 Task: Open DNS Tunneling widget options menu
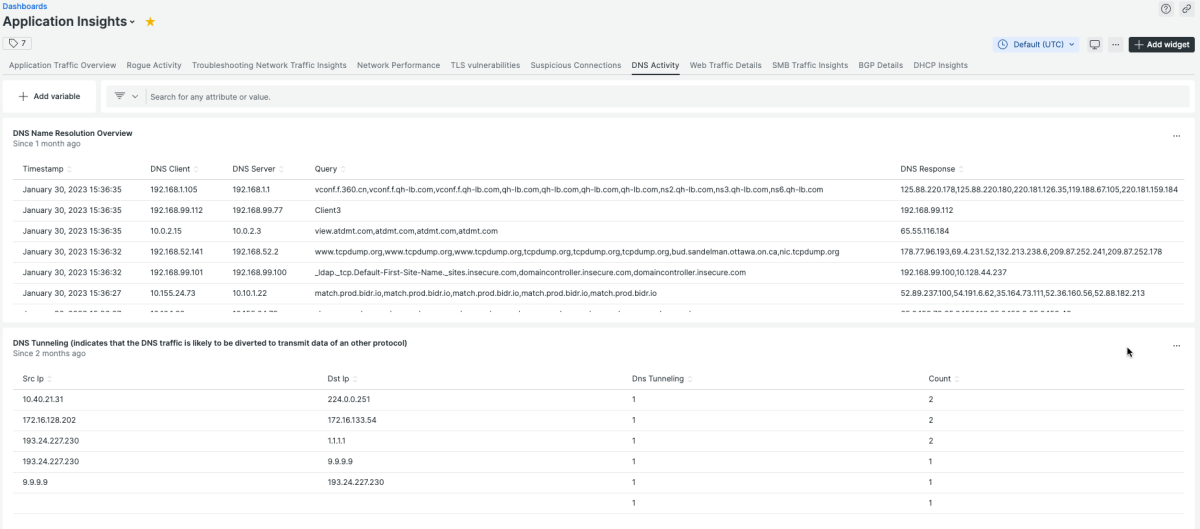pyautogui.click(x=1176, y=346)
